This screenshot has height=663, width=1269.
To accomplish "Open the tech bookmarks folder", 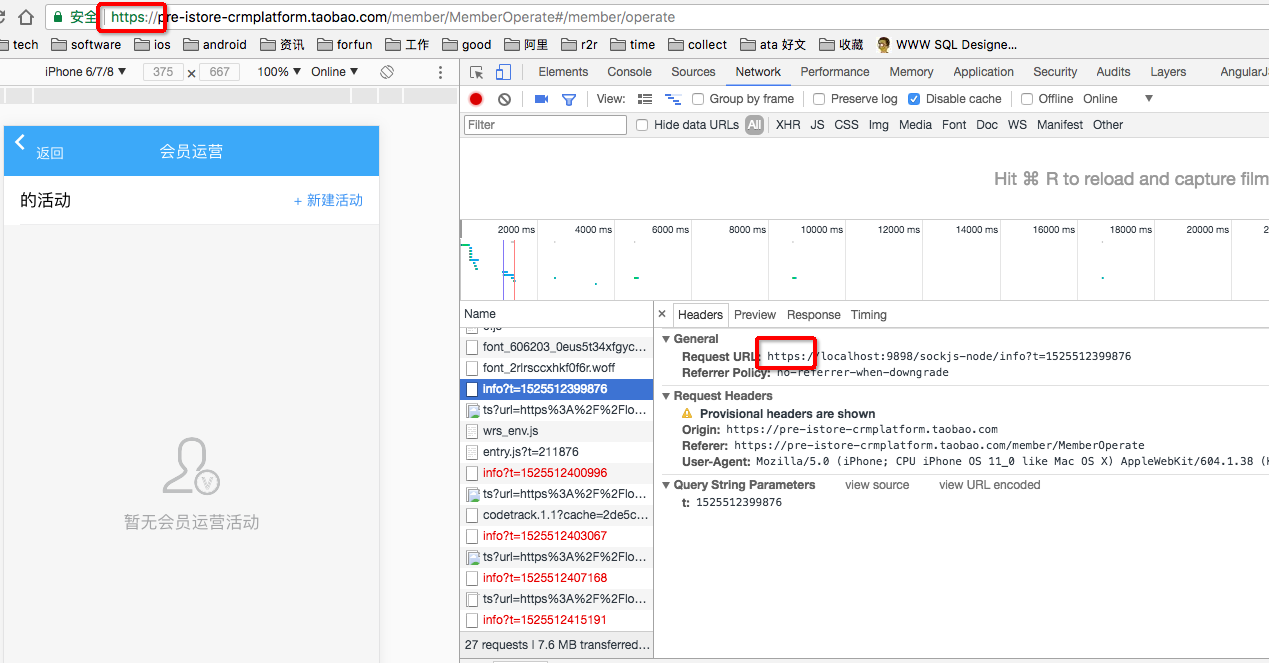I will 19,44.
